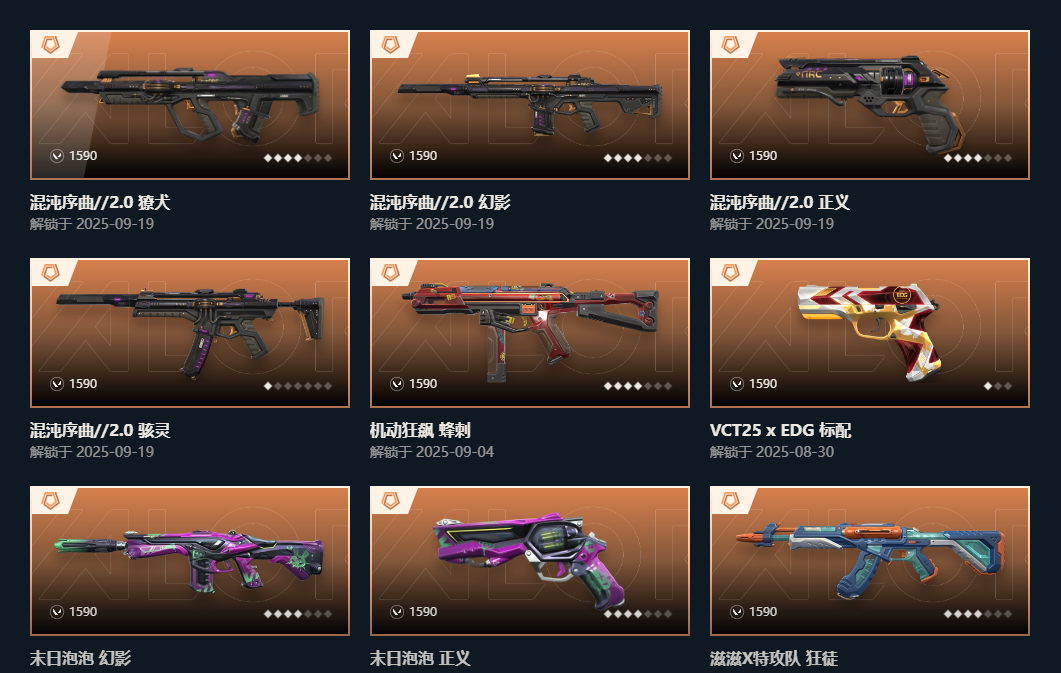Open the 末日泡泡 正义 revolver skin card
1061x673 pixels.
(530, 561)
